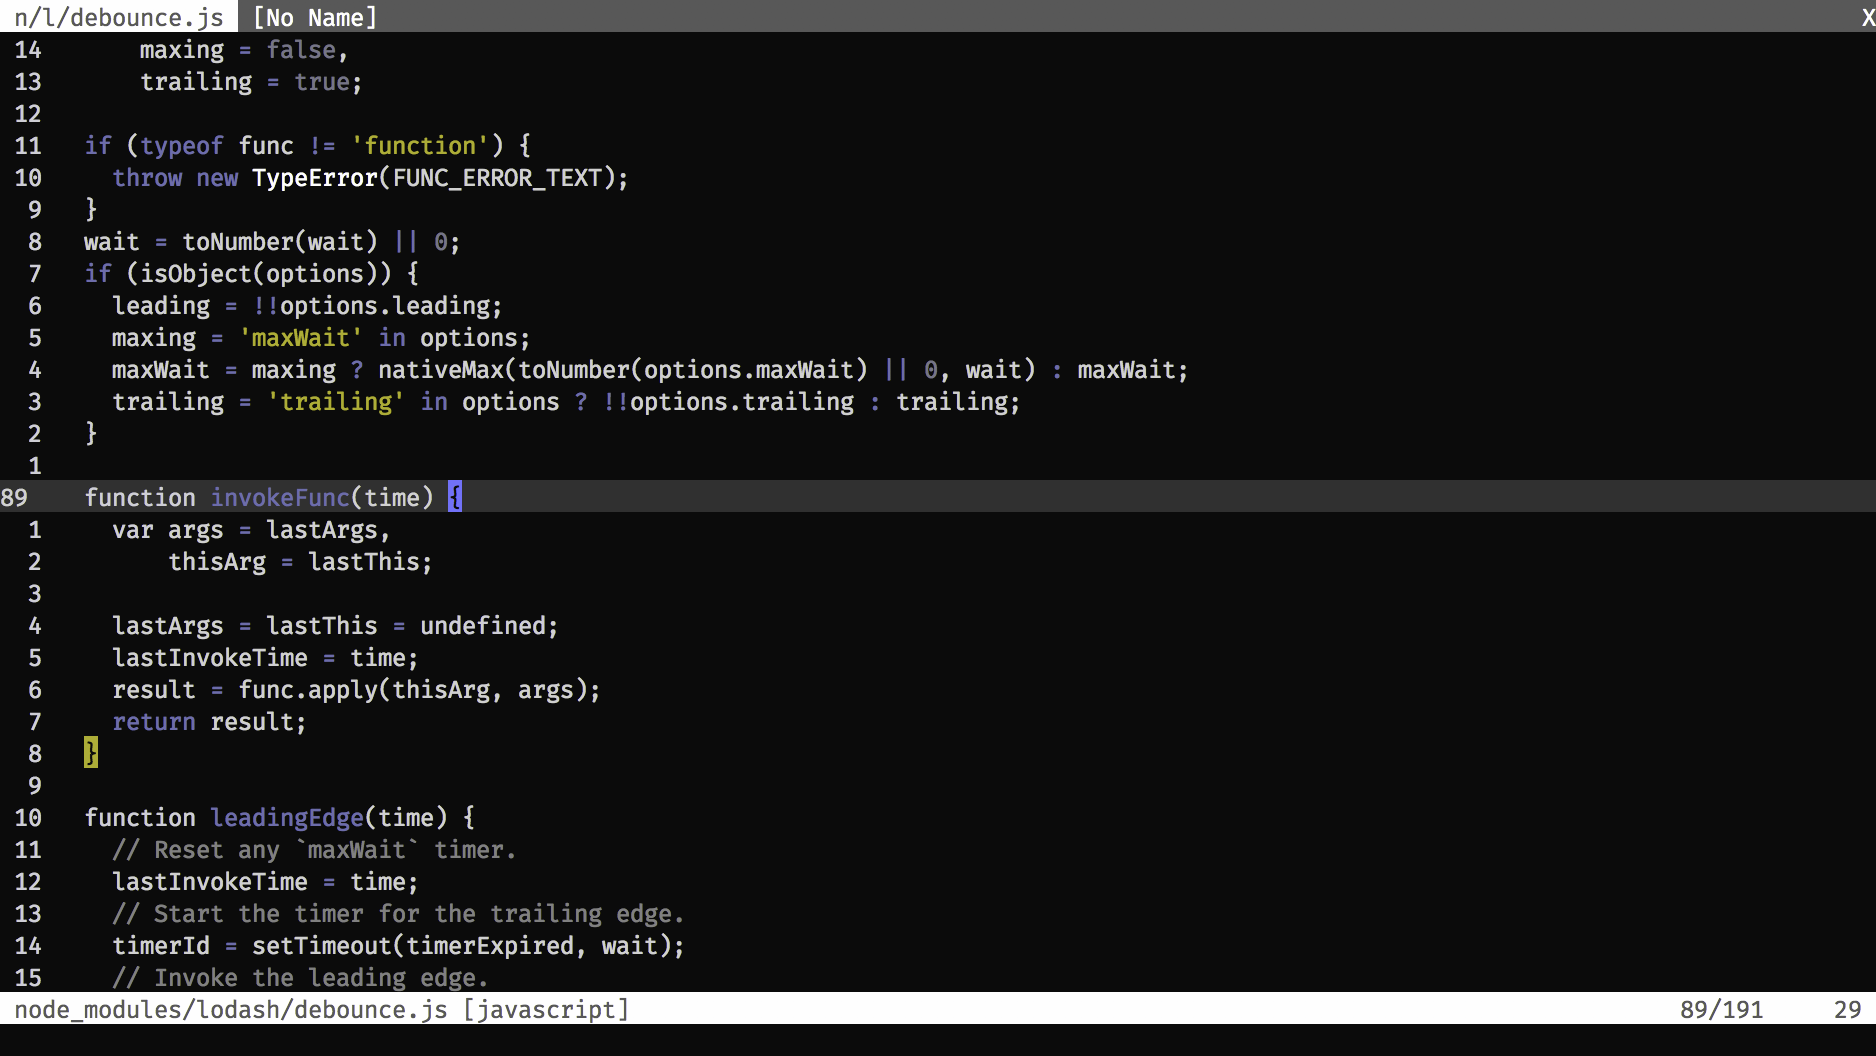Click 'FUNC_ERROR_TEXT' constant
This screenshot has width=1876, height=1056.
(497, 177)
